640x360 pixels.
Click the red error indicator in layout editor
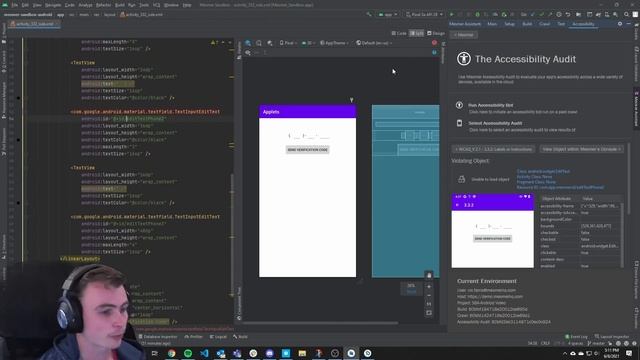coord(434,42)
